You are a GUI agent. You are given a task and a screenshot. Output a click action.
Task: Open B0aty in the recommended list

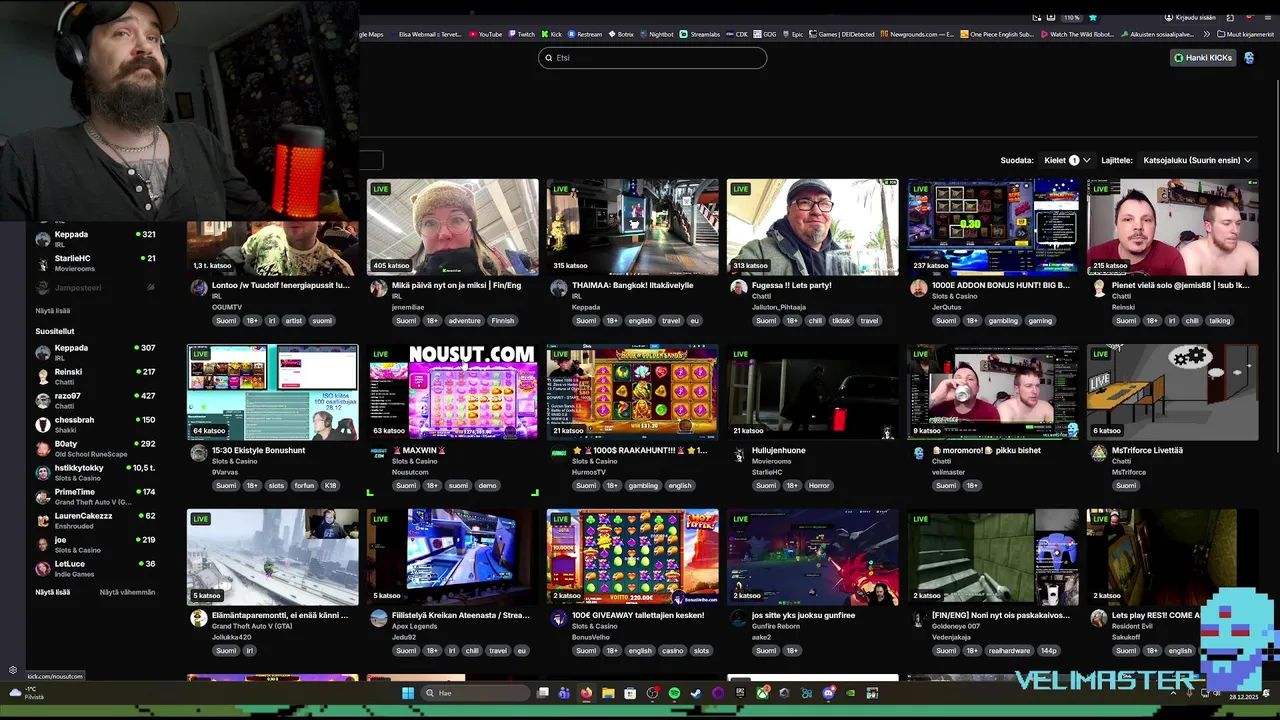(x=95, y=448)
